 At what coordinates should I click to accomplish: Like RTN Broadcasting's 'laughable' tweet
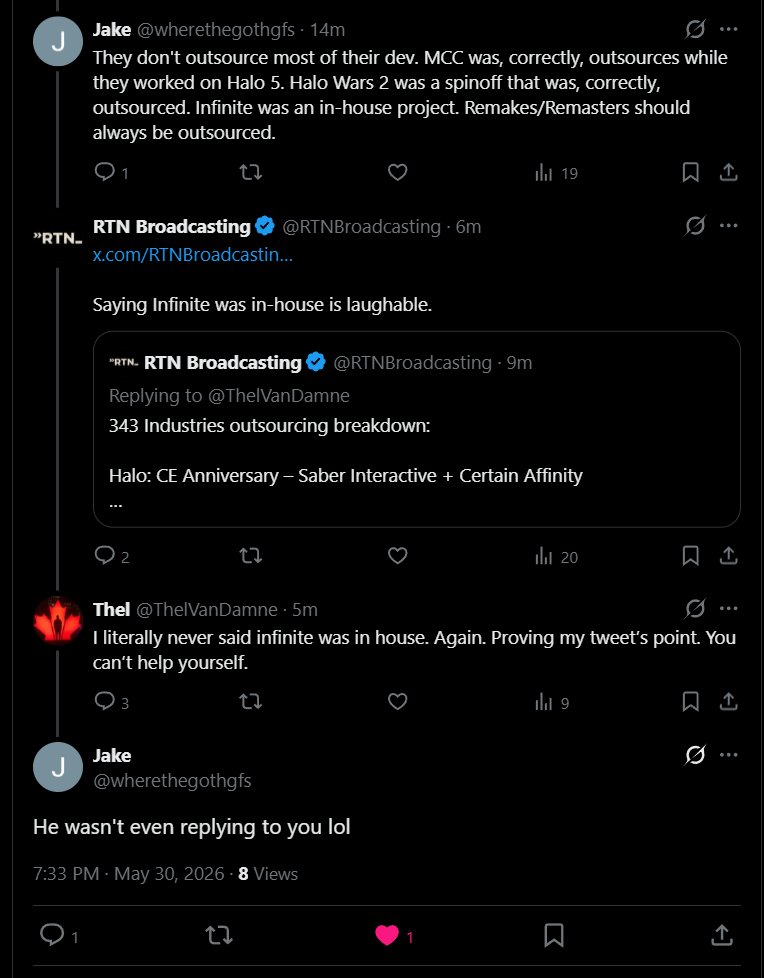click(x=397, y=555)
